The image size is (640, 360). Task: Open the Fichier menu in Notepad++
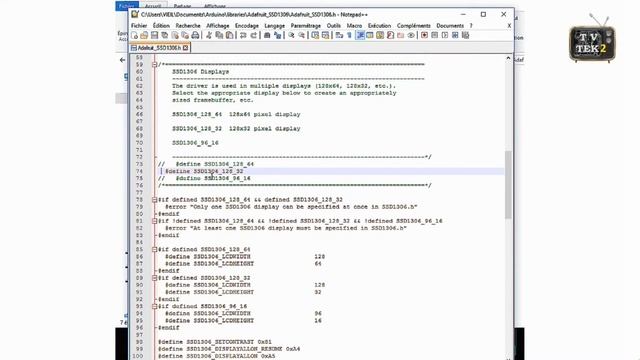click(139, 25)
